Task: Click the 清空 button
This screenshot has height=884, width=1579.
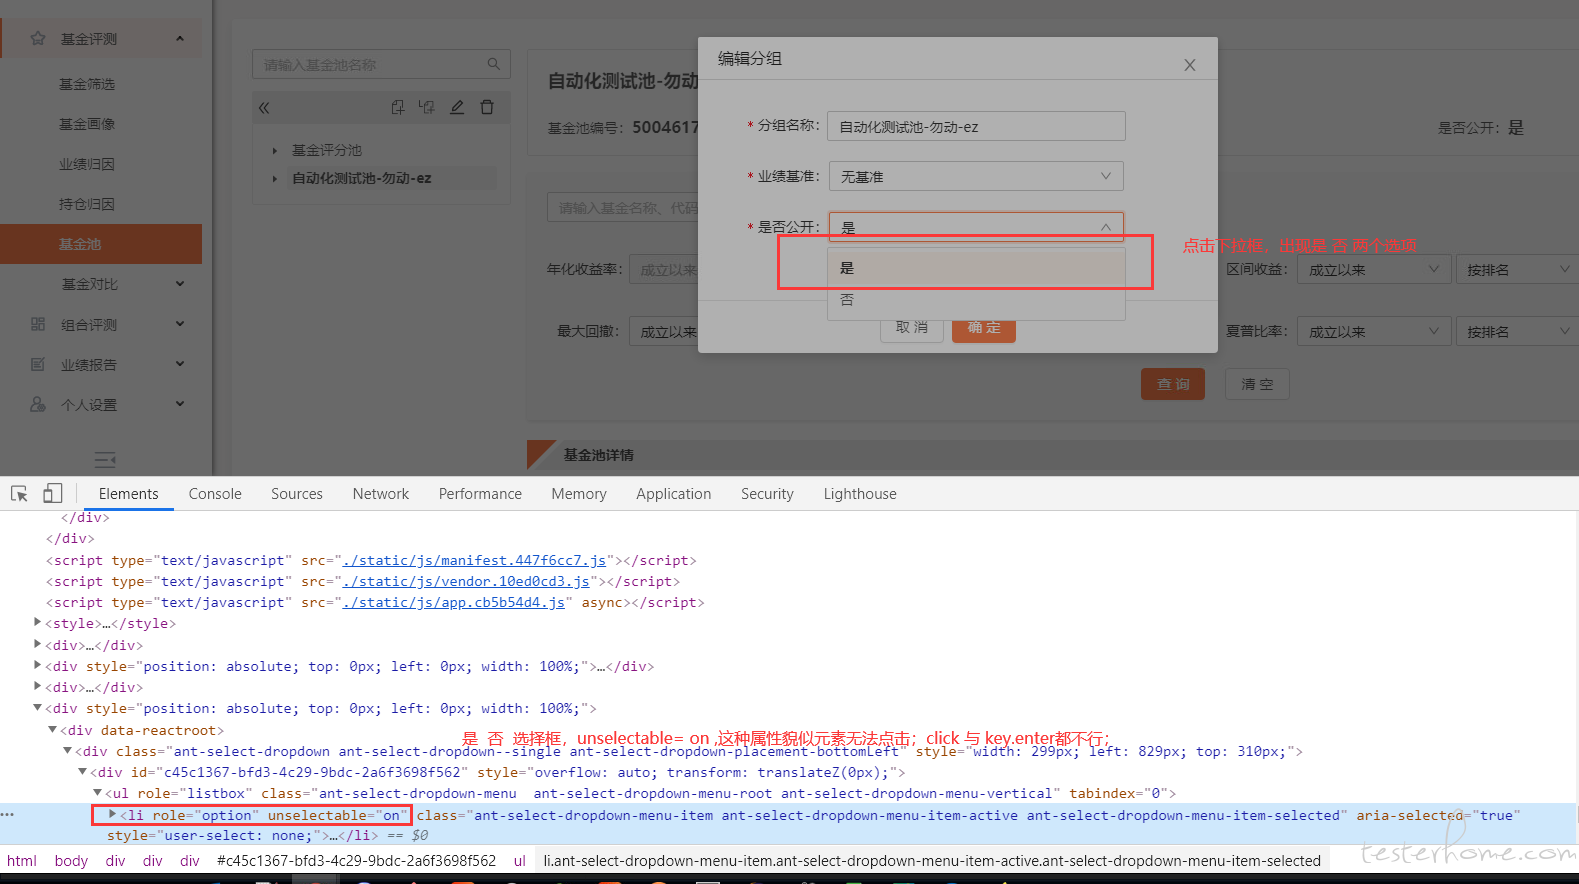Action: [1257, 384]
